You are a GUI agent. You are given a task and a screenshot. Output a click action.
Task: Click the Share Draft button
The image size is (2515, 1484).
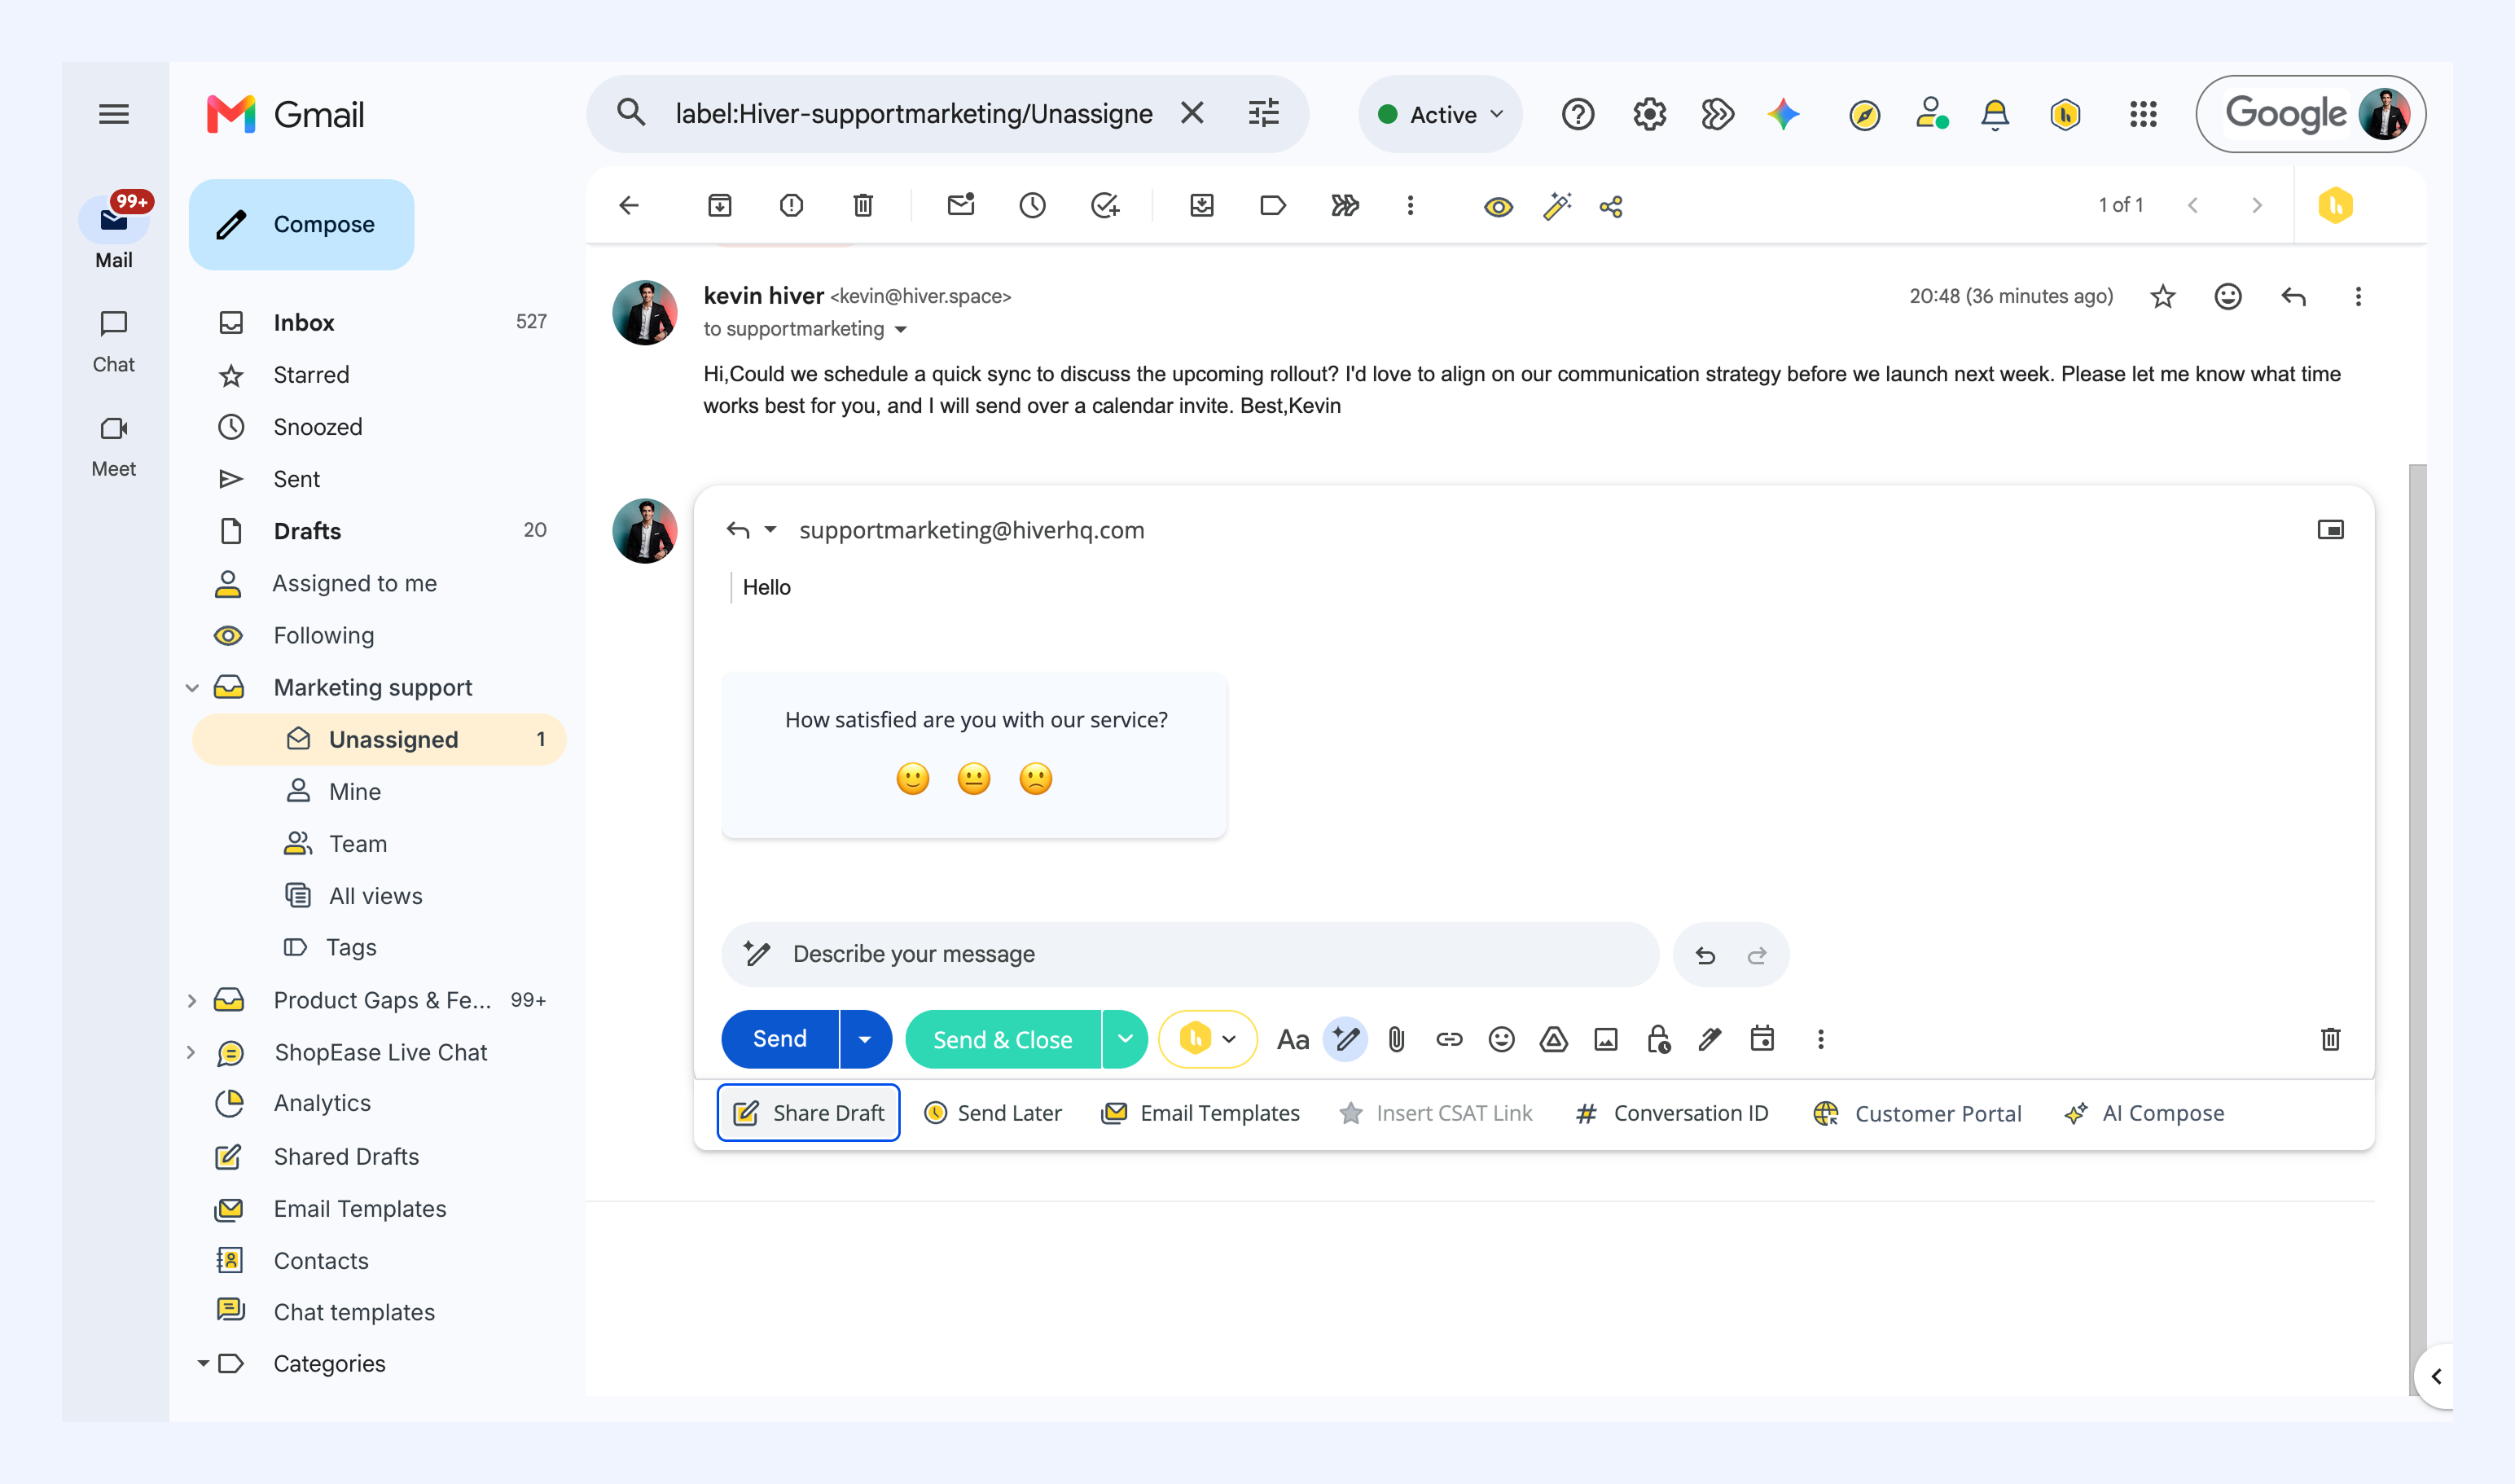808,1113
